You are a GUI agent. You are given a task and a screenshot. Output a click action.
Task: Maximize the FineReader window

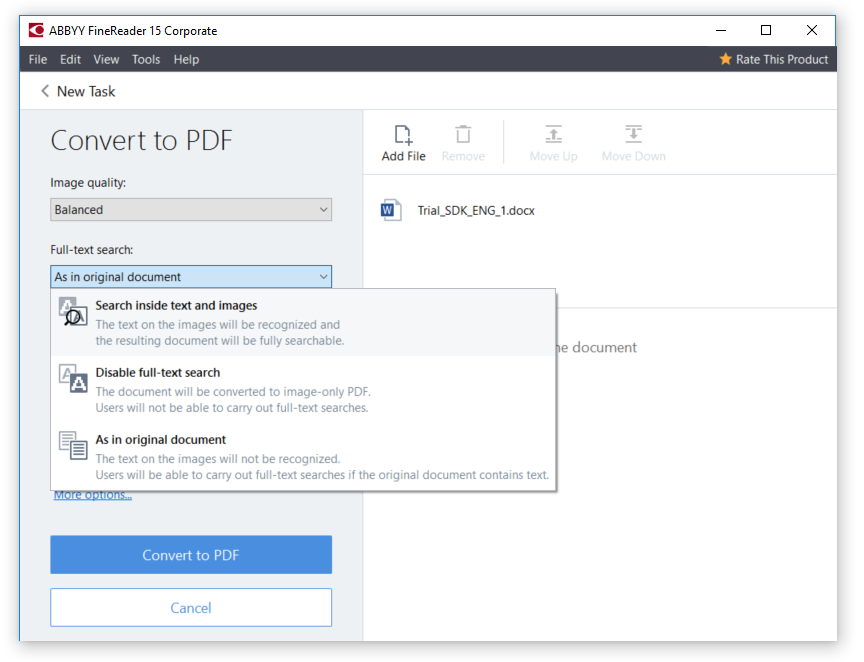(765, 30)
